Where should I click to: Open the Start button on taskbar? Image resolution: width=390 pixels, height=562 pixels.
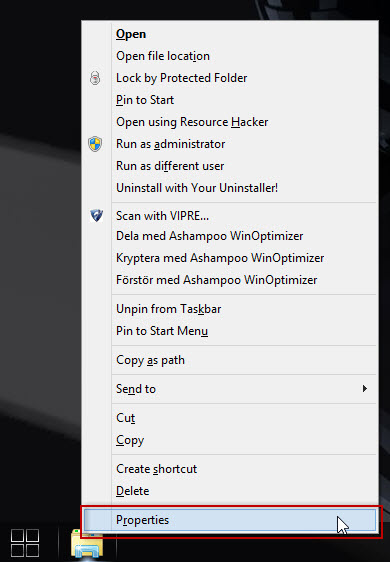coord(25,543)
